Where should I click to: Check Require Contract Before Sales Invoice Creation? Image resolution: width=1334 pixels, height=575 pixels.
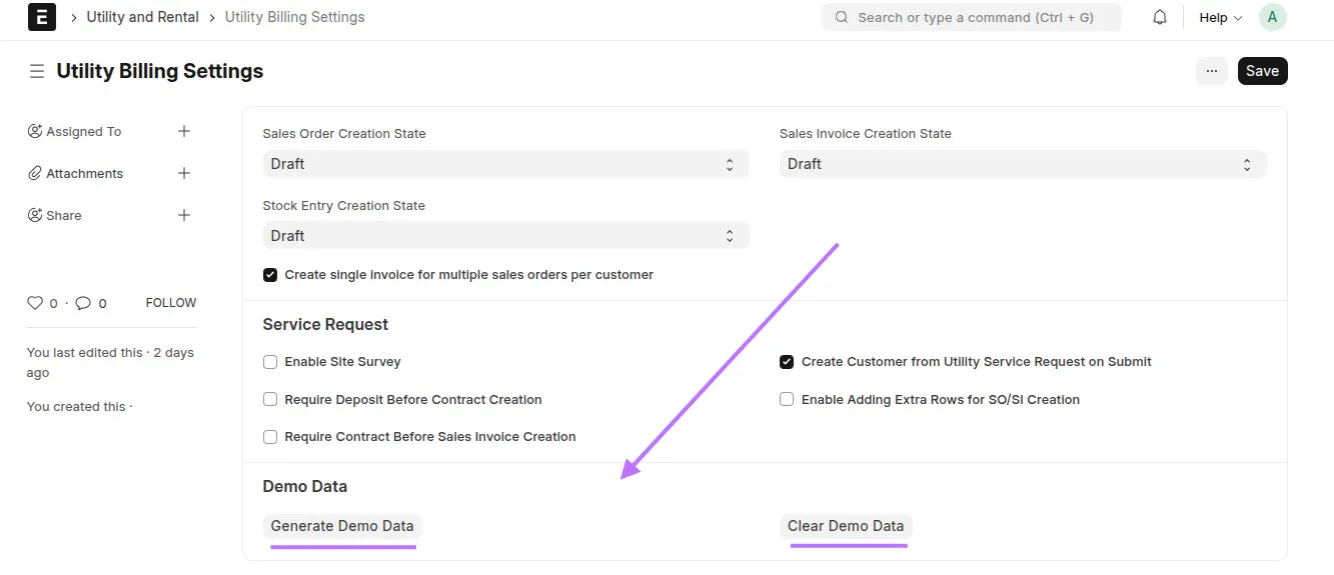coord(270,436)
